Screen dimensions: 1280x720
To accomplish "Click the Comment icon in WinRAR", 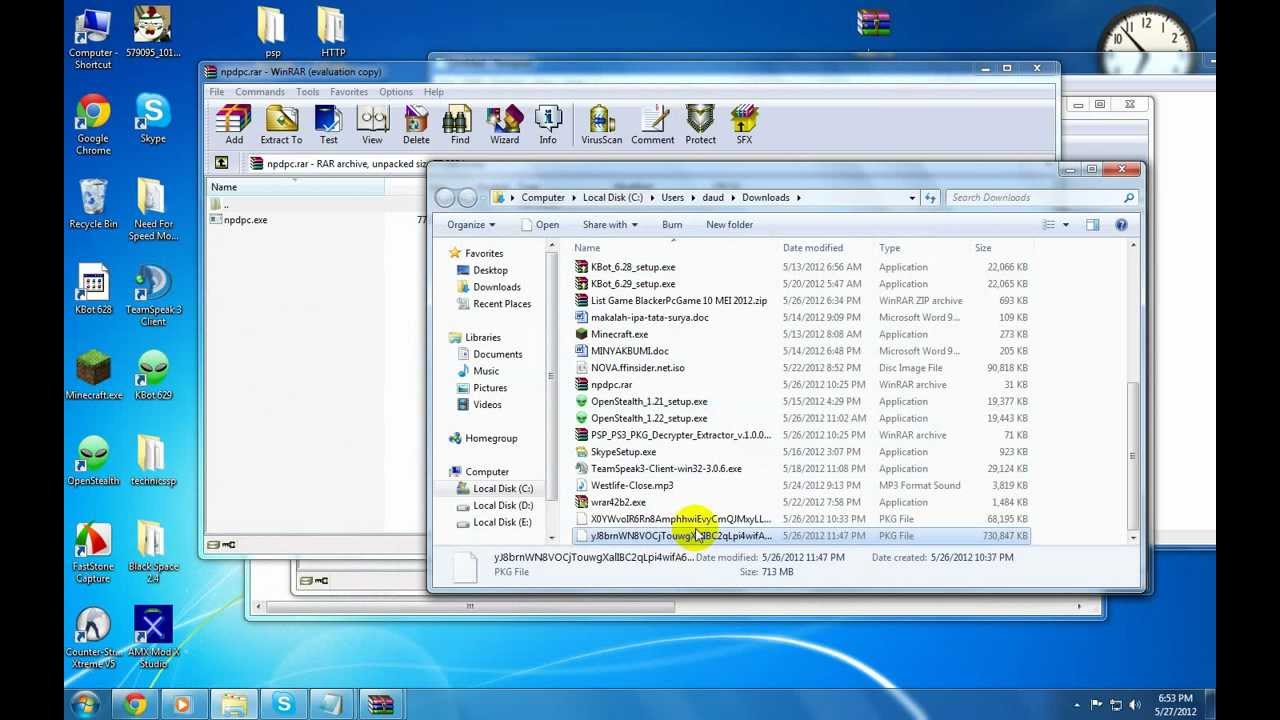I will pyautogui.click(x=652, y=125).
